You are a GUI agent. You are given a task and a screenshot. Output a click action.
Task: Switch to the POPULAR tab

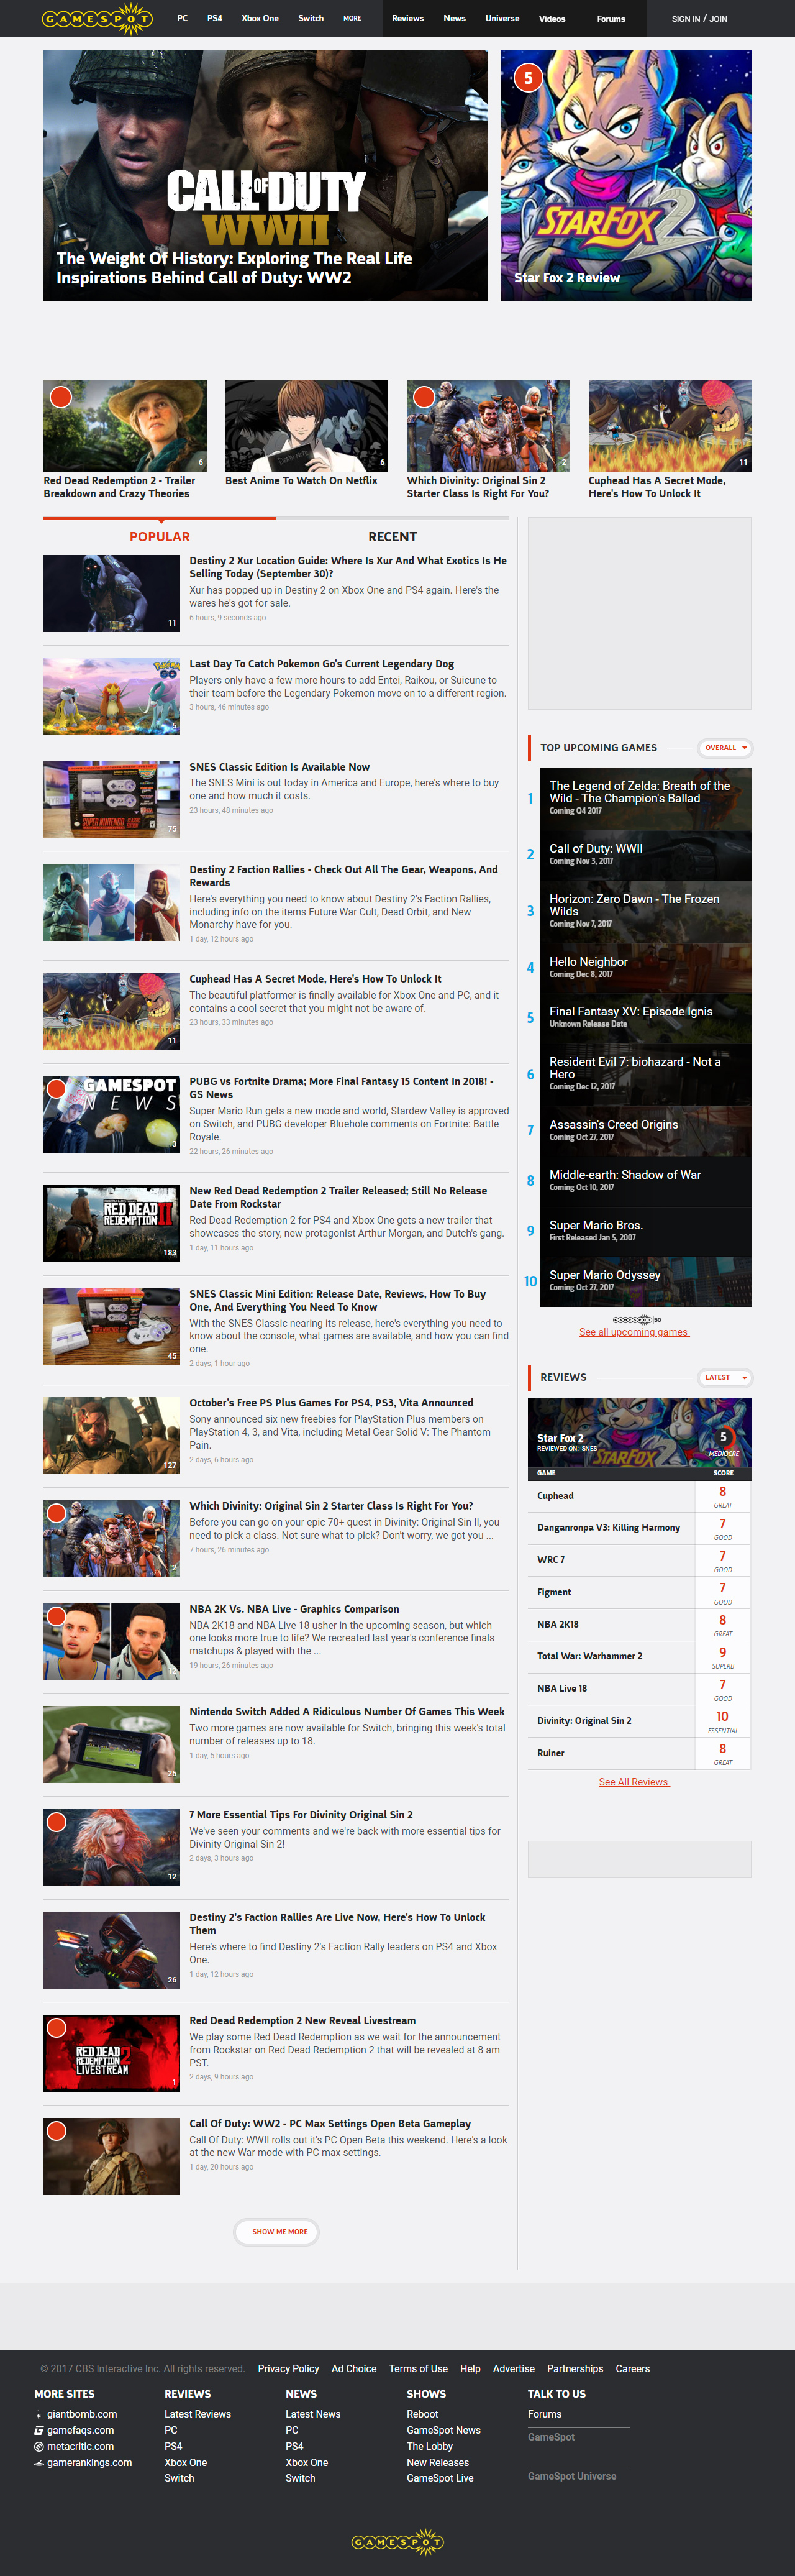(160, 536)
